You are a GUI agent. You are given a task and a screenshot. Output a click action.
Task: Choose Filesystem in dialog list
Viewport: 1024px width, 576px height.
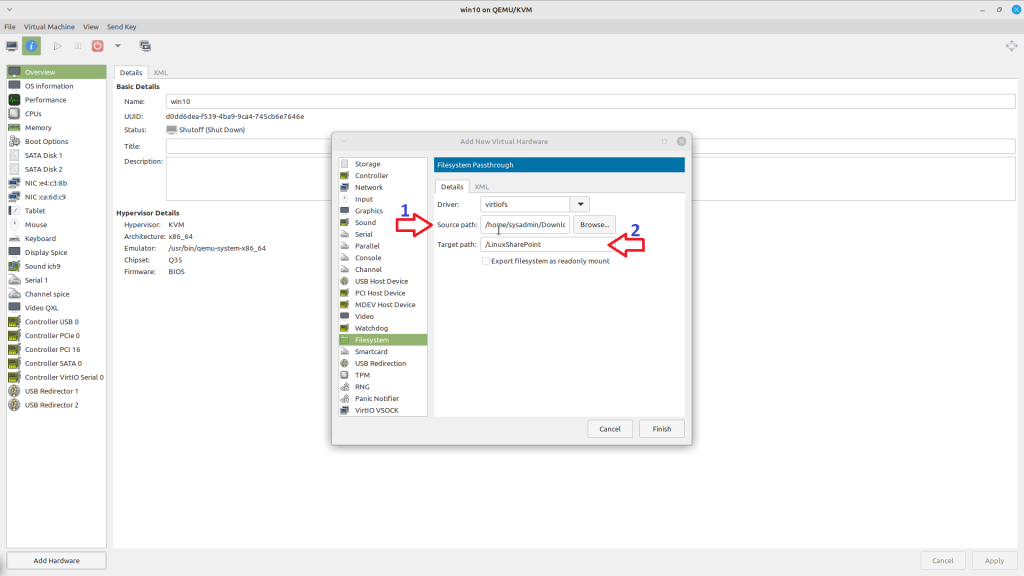point(383,340)
